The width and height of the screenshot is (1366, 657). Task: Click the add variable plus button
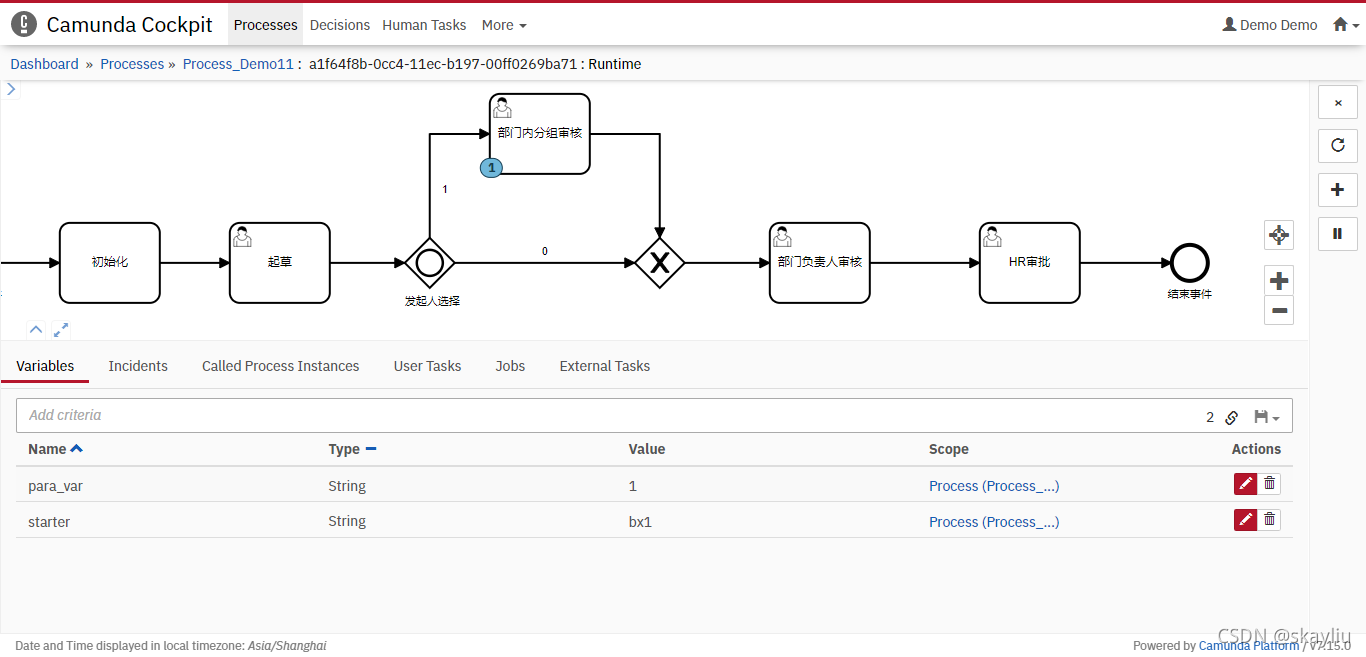(x=1338, y=189)
